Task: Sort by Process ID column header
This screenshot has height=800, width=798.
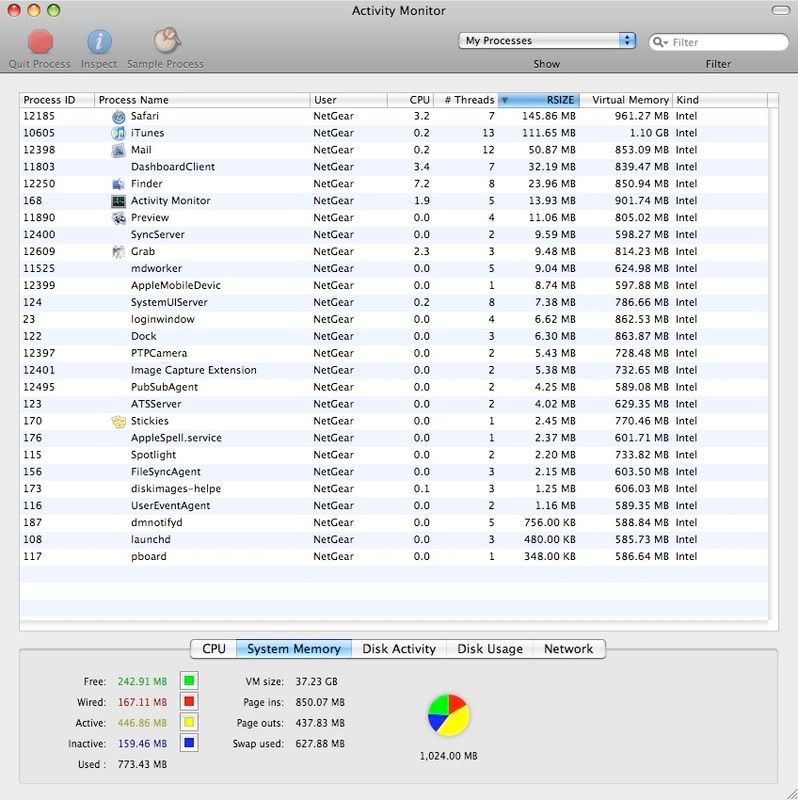Action: [57, 100]
